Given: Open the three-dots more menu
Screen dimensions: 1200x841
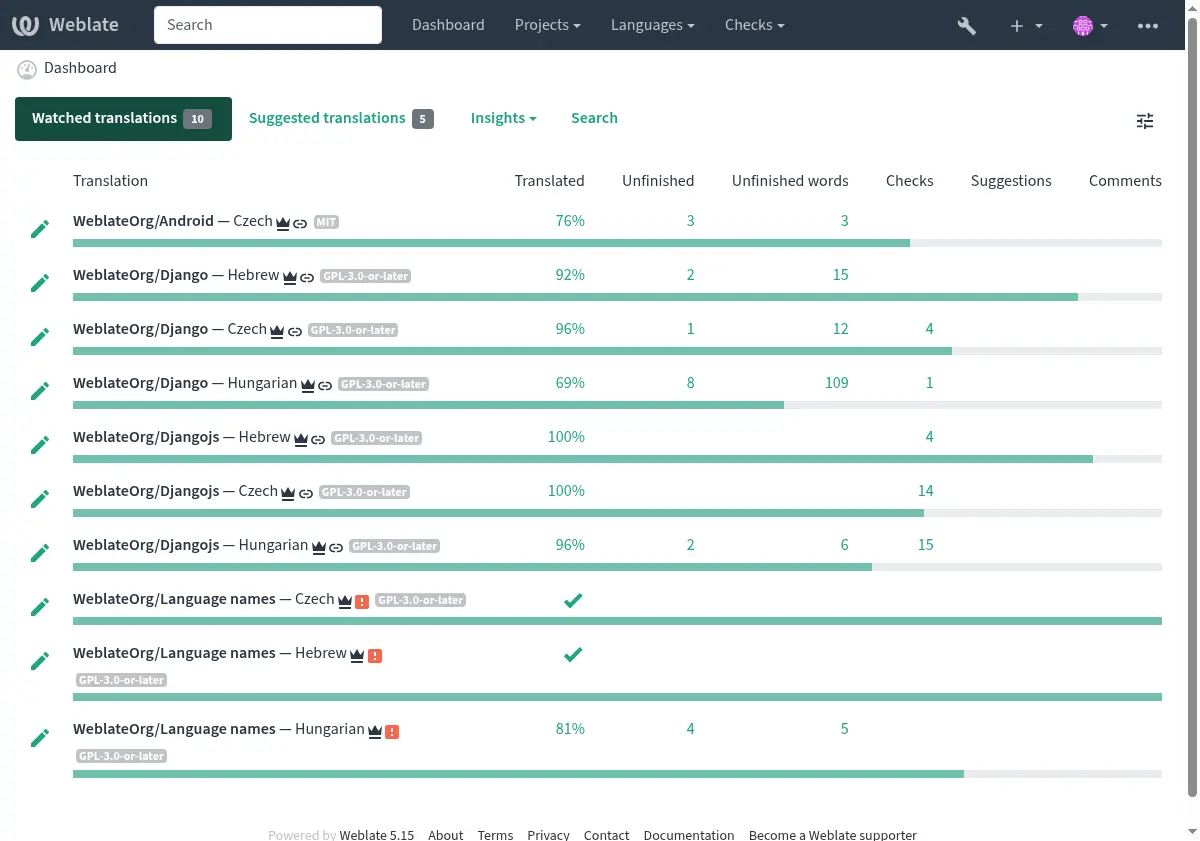Looking at the screenshot, I should coord(1148,26).
